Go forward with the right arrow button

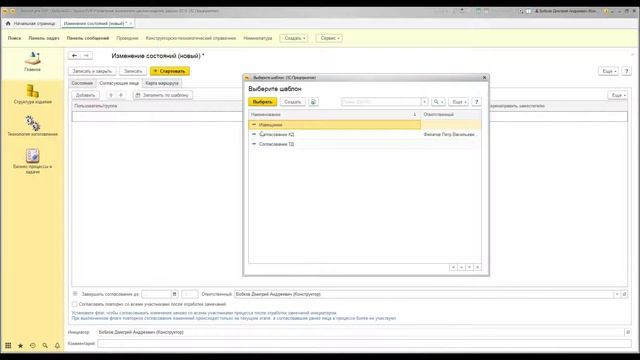click(86, 56)
